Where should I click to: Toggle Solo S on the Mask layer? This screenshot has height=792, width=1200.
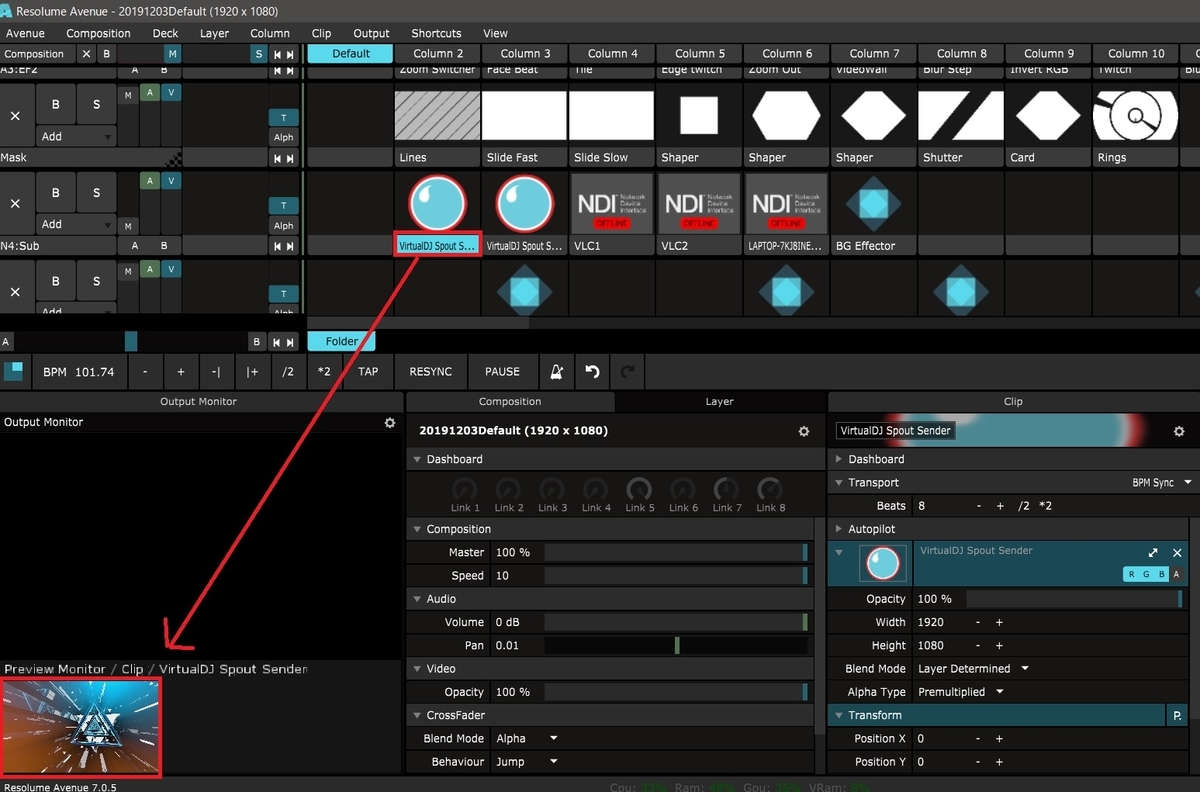click(x=96, y=105)
